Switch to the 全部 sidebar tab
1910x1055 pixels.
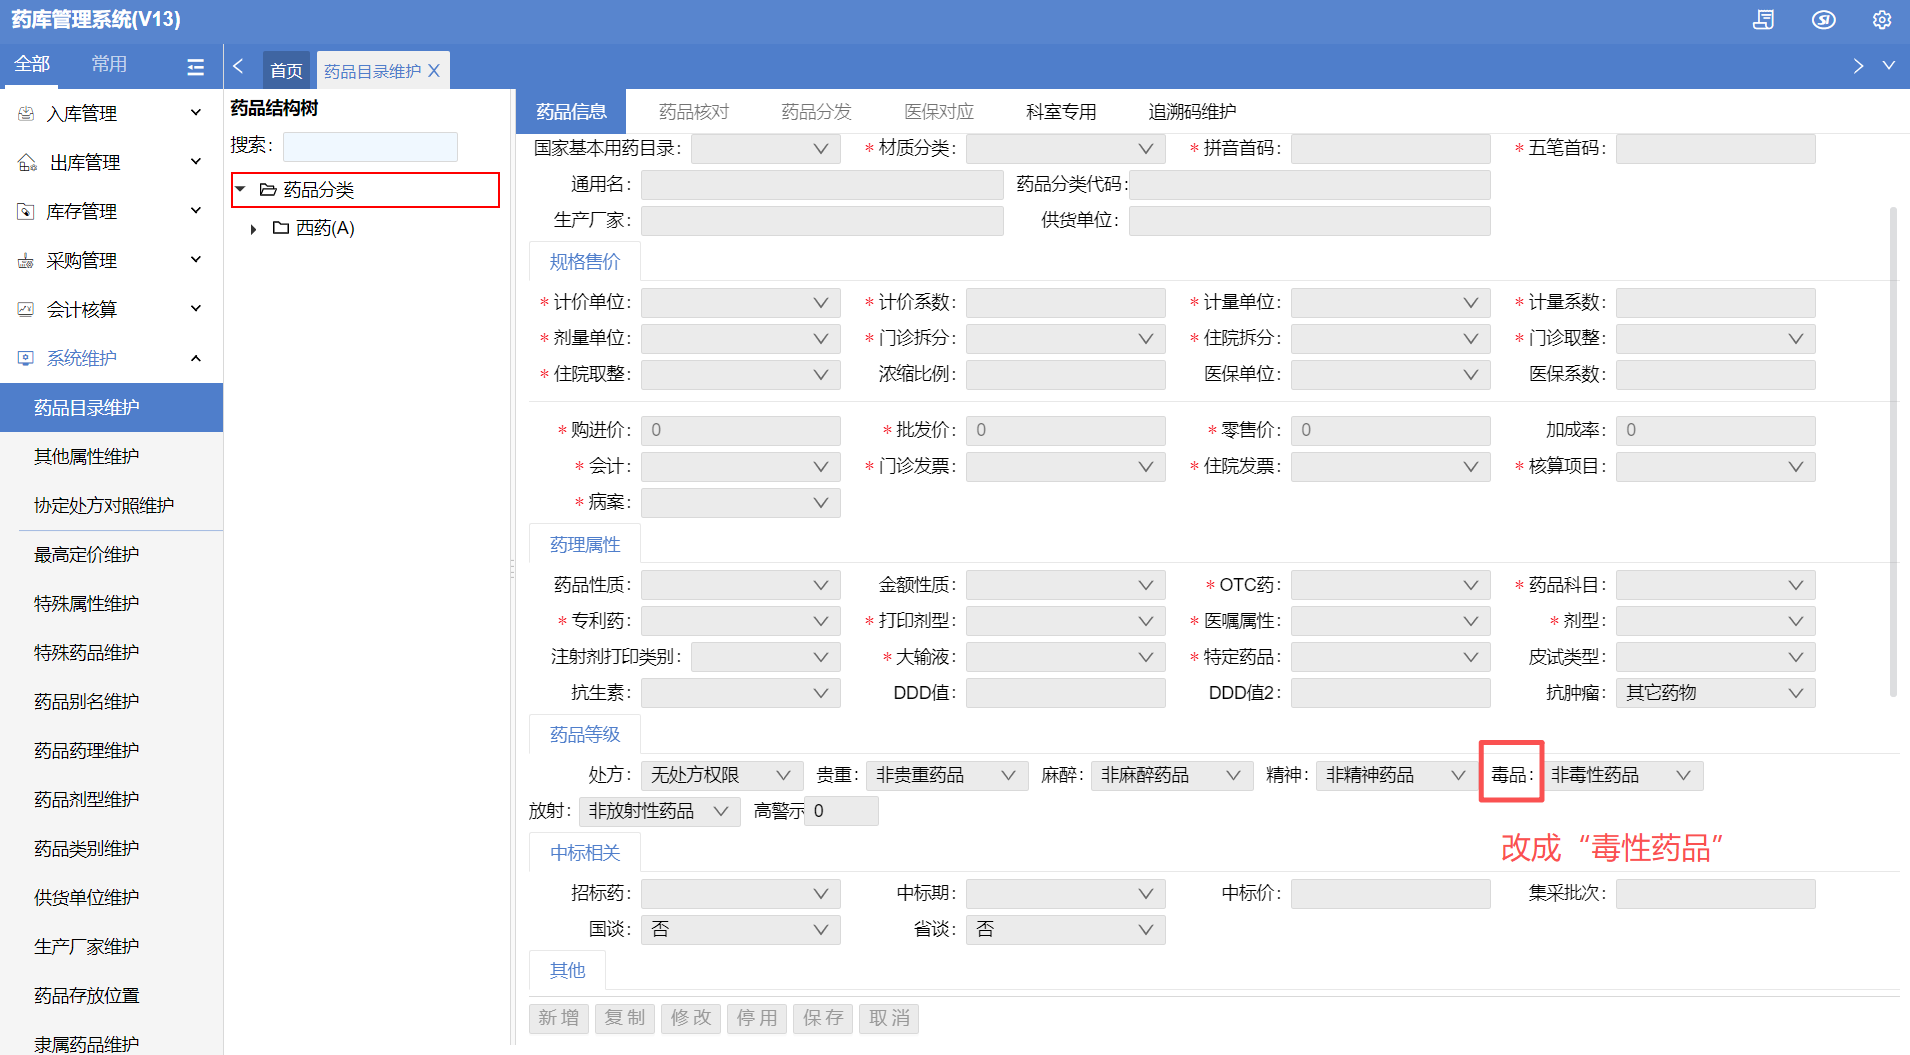click(32, 65)
